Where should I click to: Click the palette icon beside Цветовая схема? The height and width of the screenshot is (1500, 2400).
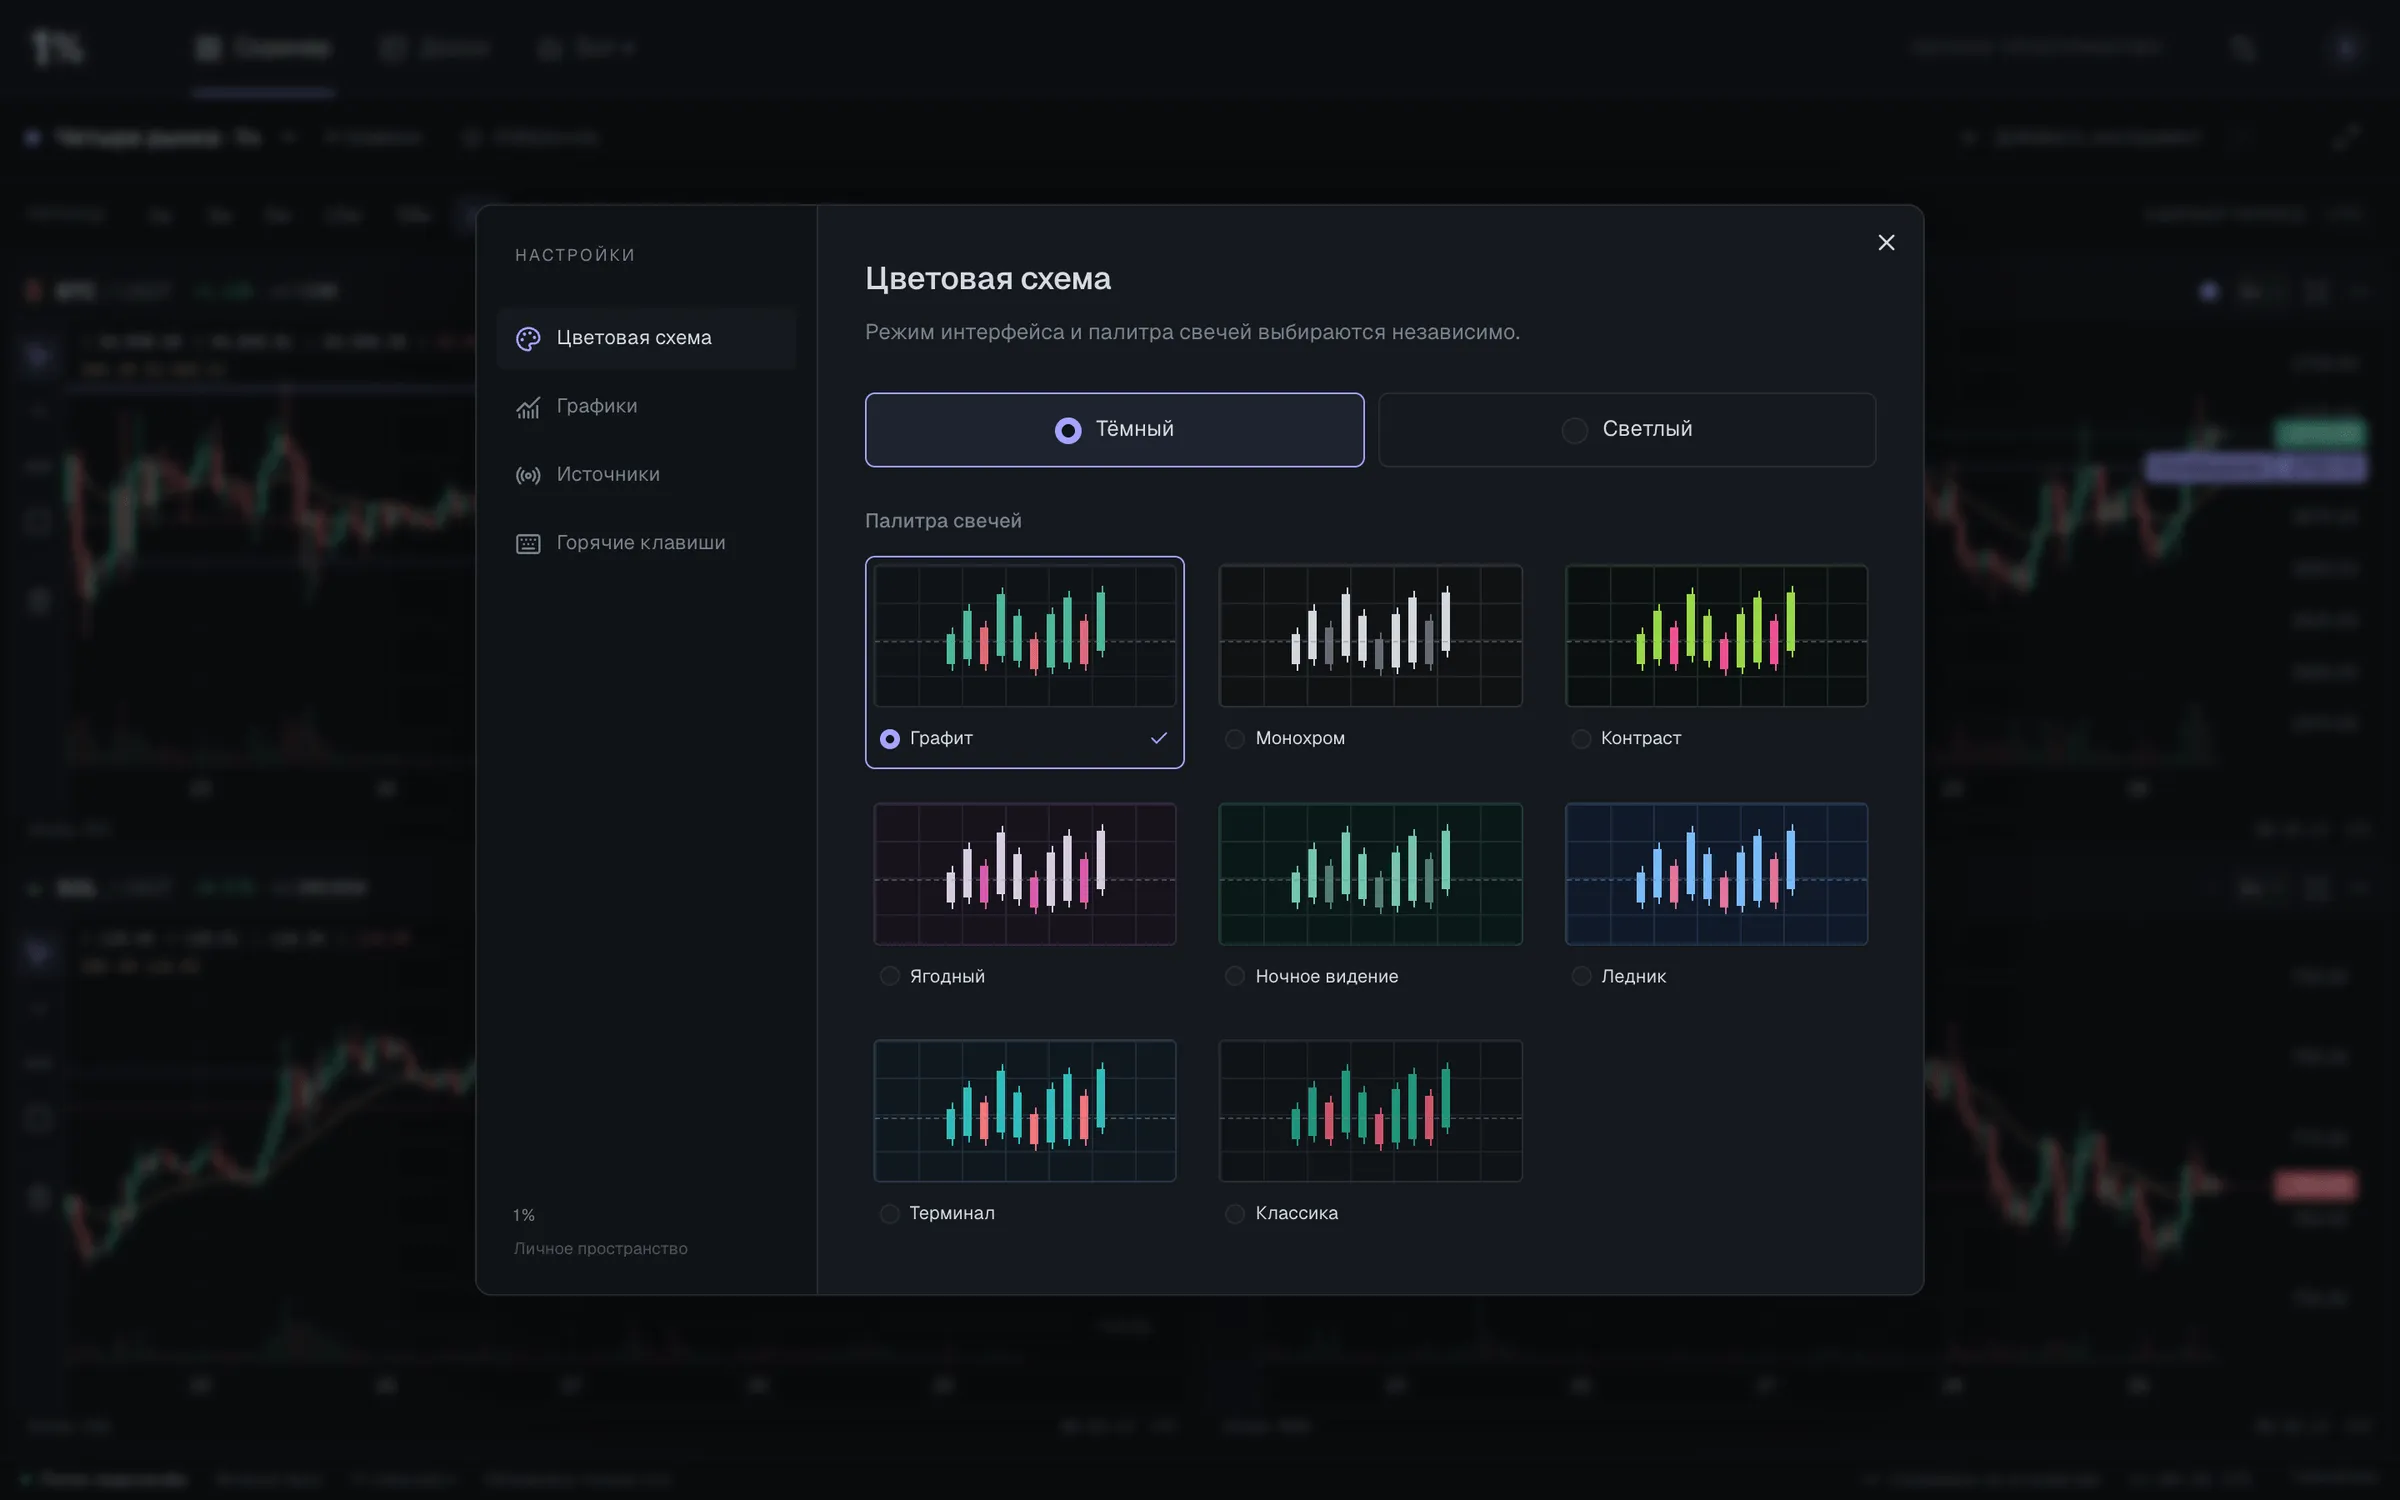(528, 338)
